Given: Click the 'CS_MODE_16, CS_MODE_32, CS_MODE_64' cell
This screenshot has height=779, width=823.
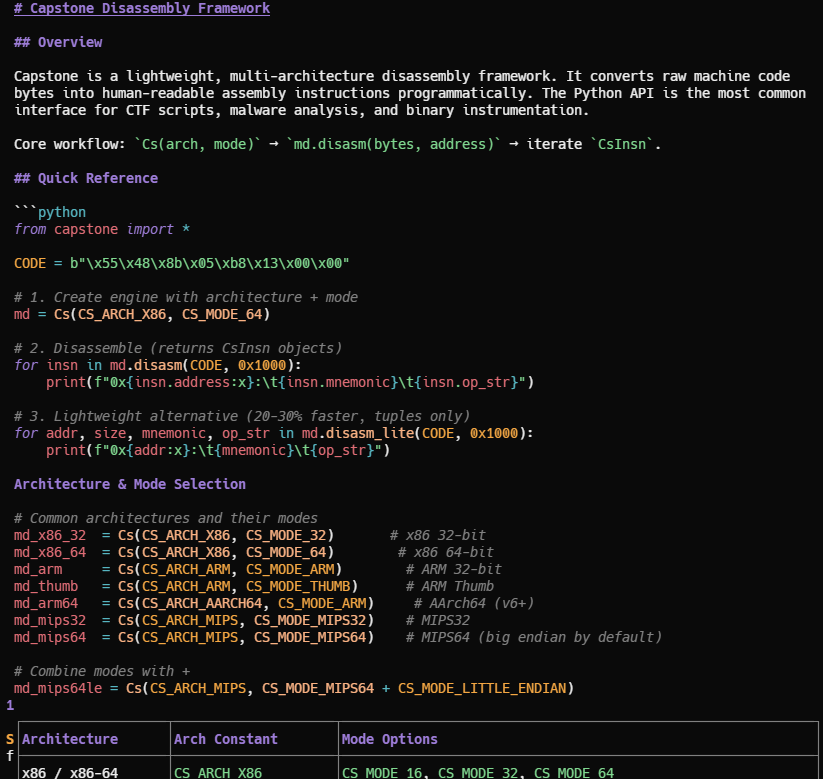Looking at the screenshot, I should [x=478, y=773].
